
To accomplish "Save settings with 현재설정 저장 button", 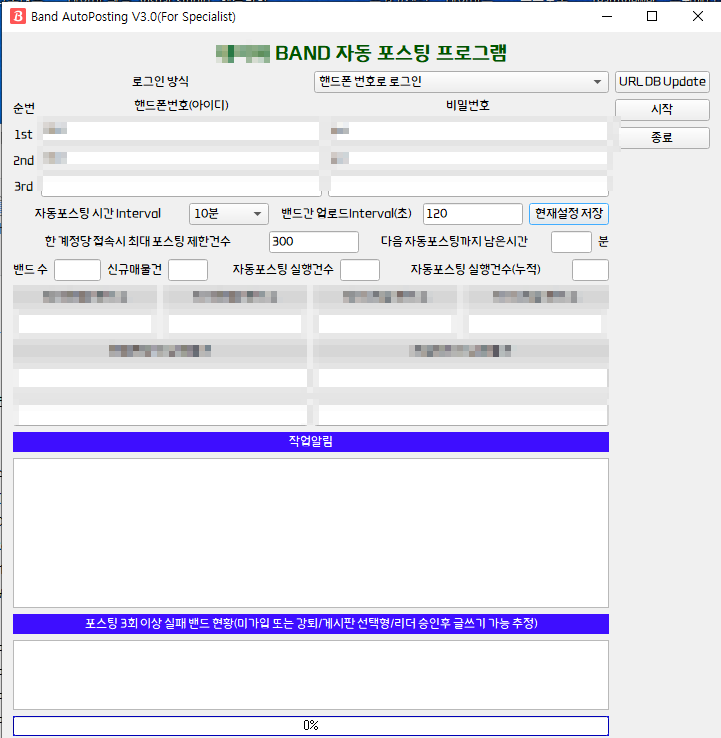I will tap(568, 213).
